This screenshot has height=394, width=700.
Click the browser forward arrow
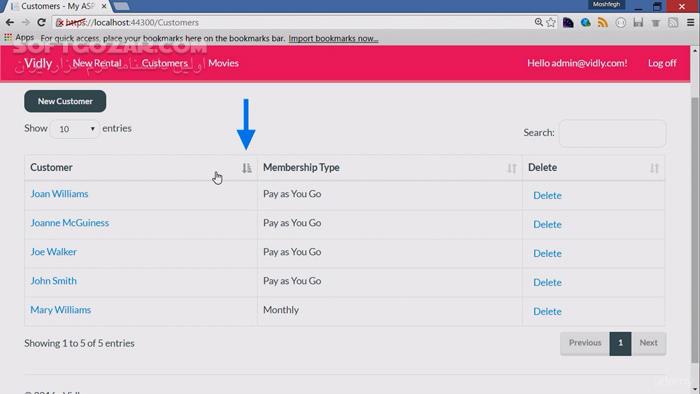(x=25, y=22)
